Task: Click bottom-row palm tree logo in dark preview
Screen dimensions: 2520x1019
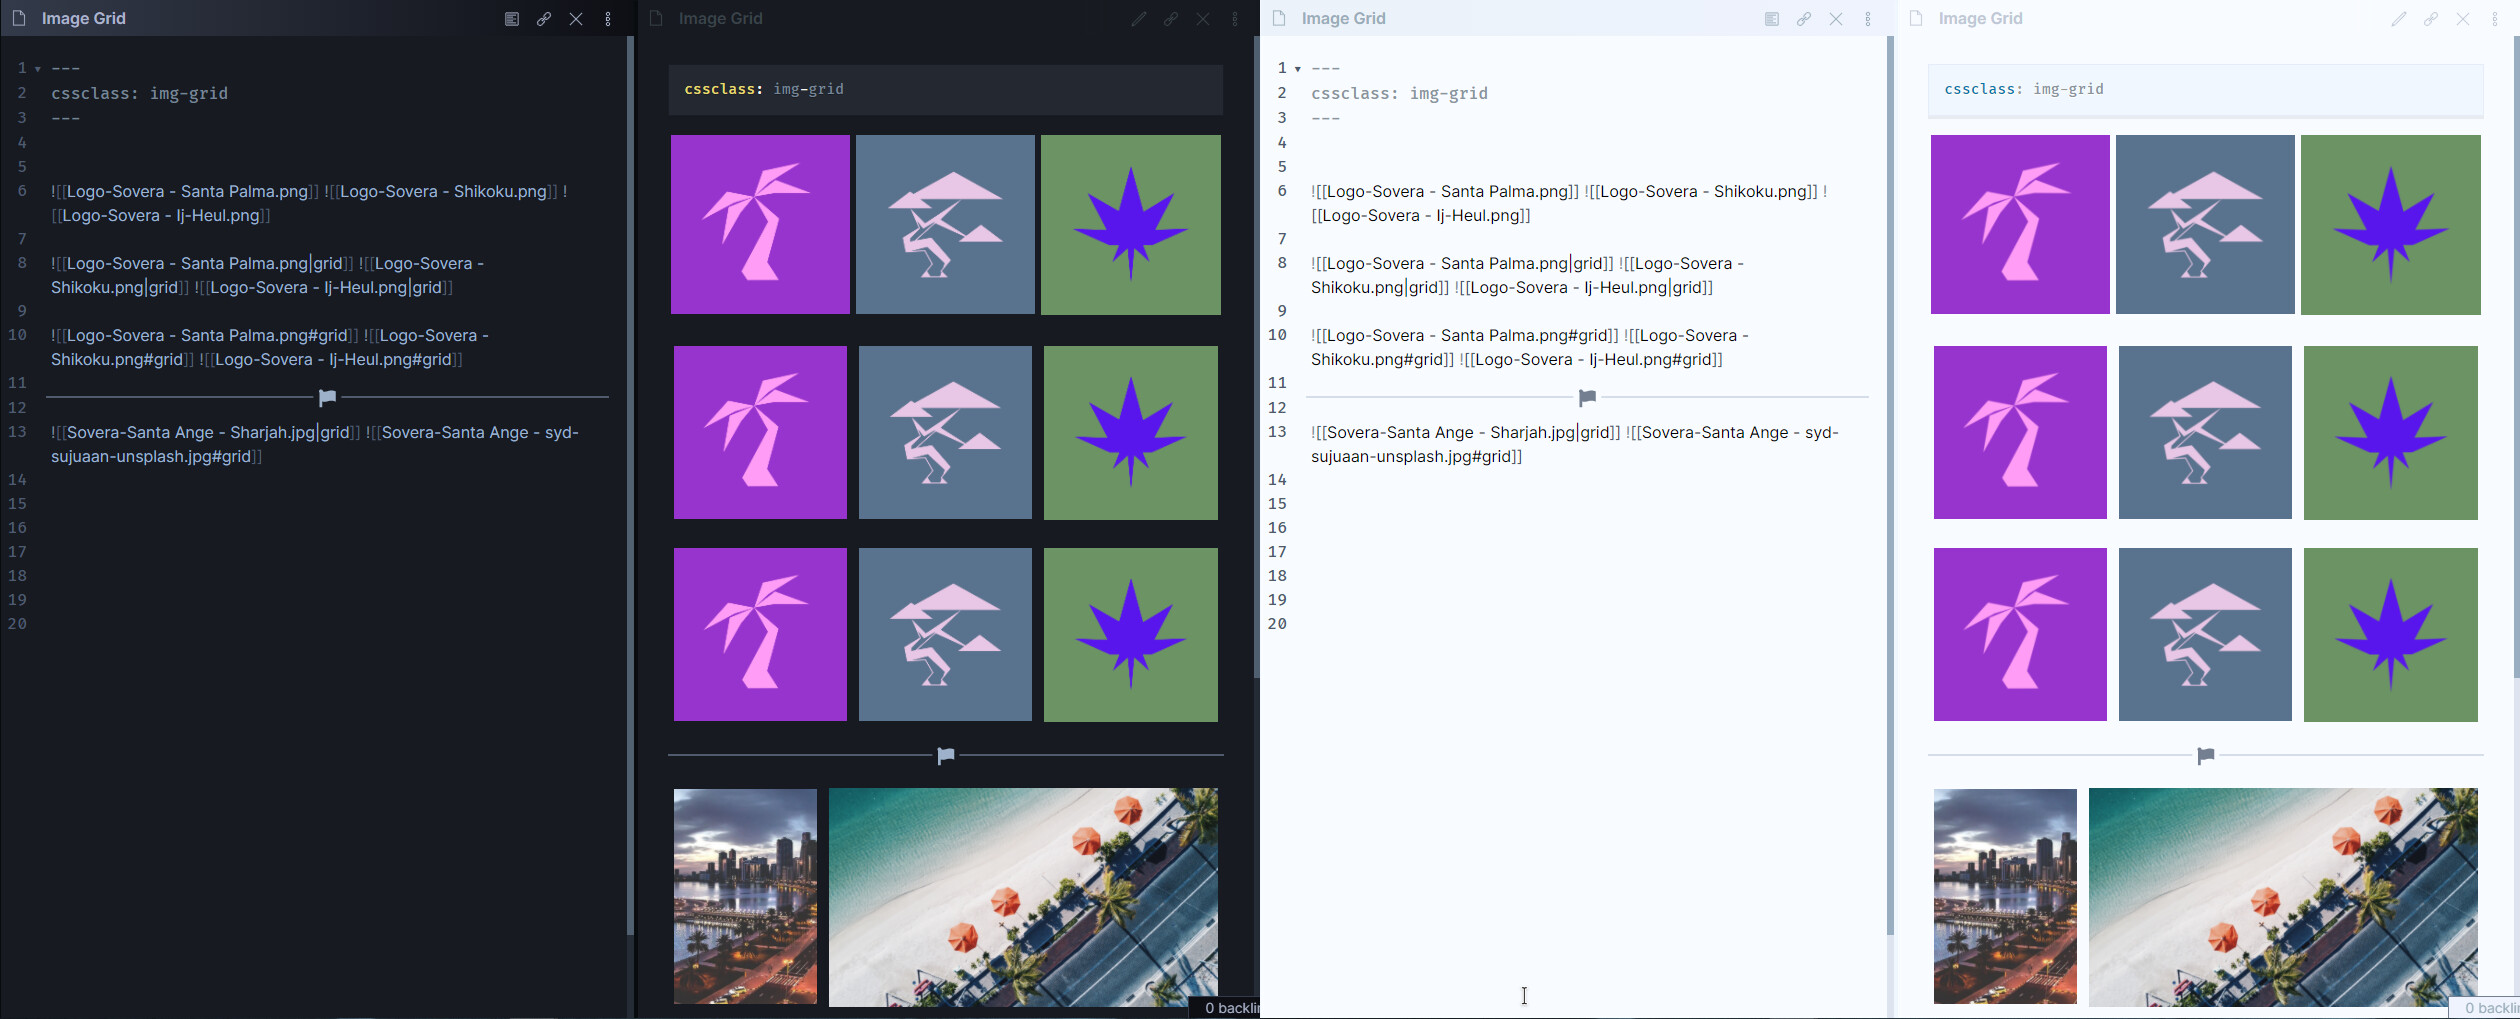Action: [x=760, y=634]
